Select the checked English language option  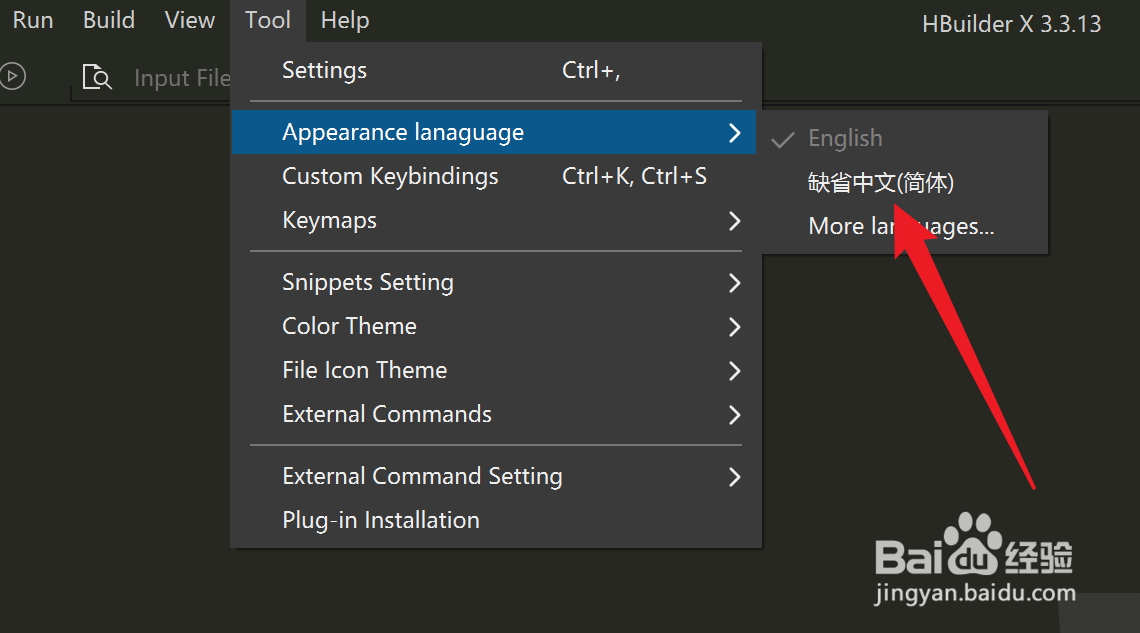tap(845, 138)
